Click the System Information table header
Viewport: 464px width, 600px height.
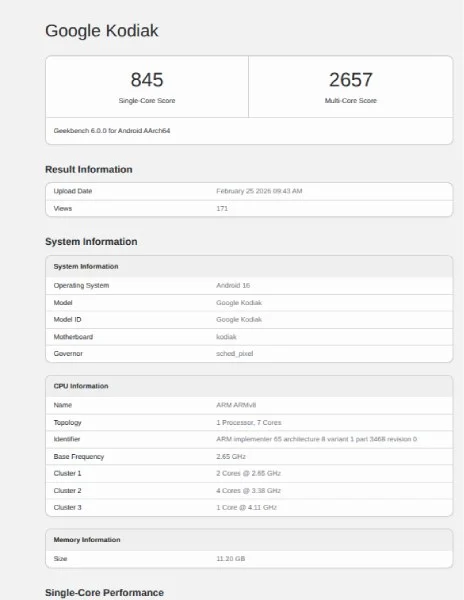86,266
